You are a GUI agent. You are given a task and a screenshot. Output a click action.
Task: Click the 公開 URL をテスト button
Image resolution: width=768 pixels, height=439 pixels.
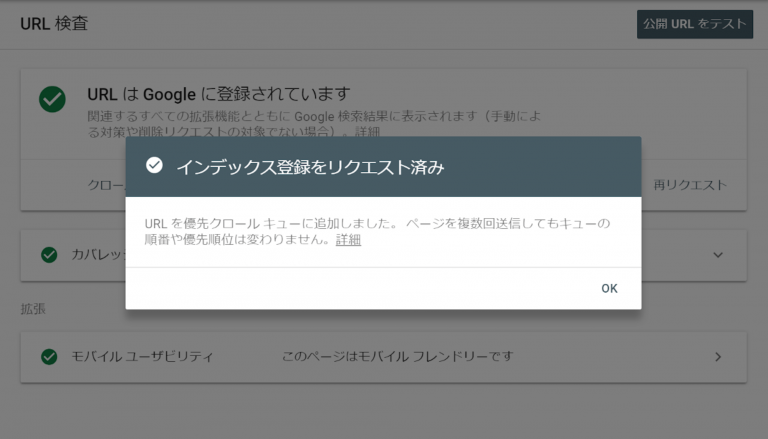(695, 24)
